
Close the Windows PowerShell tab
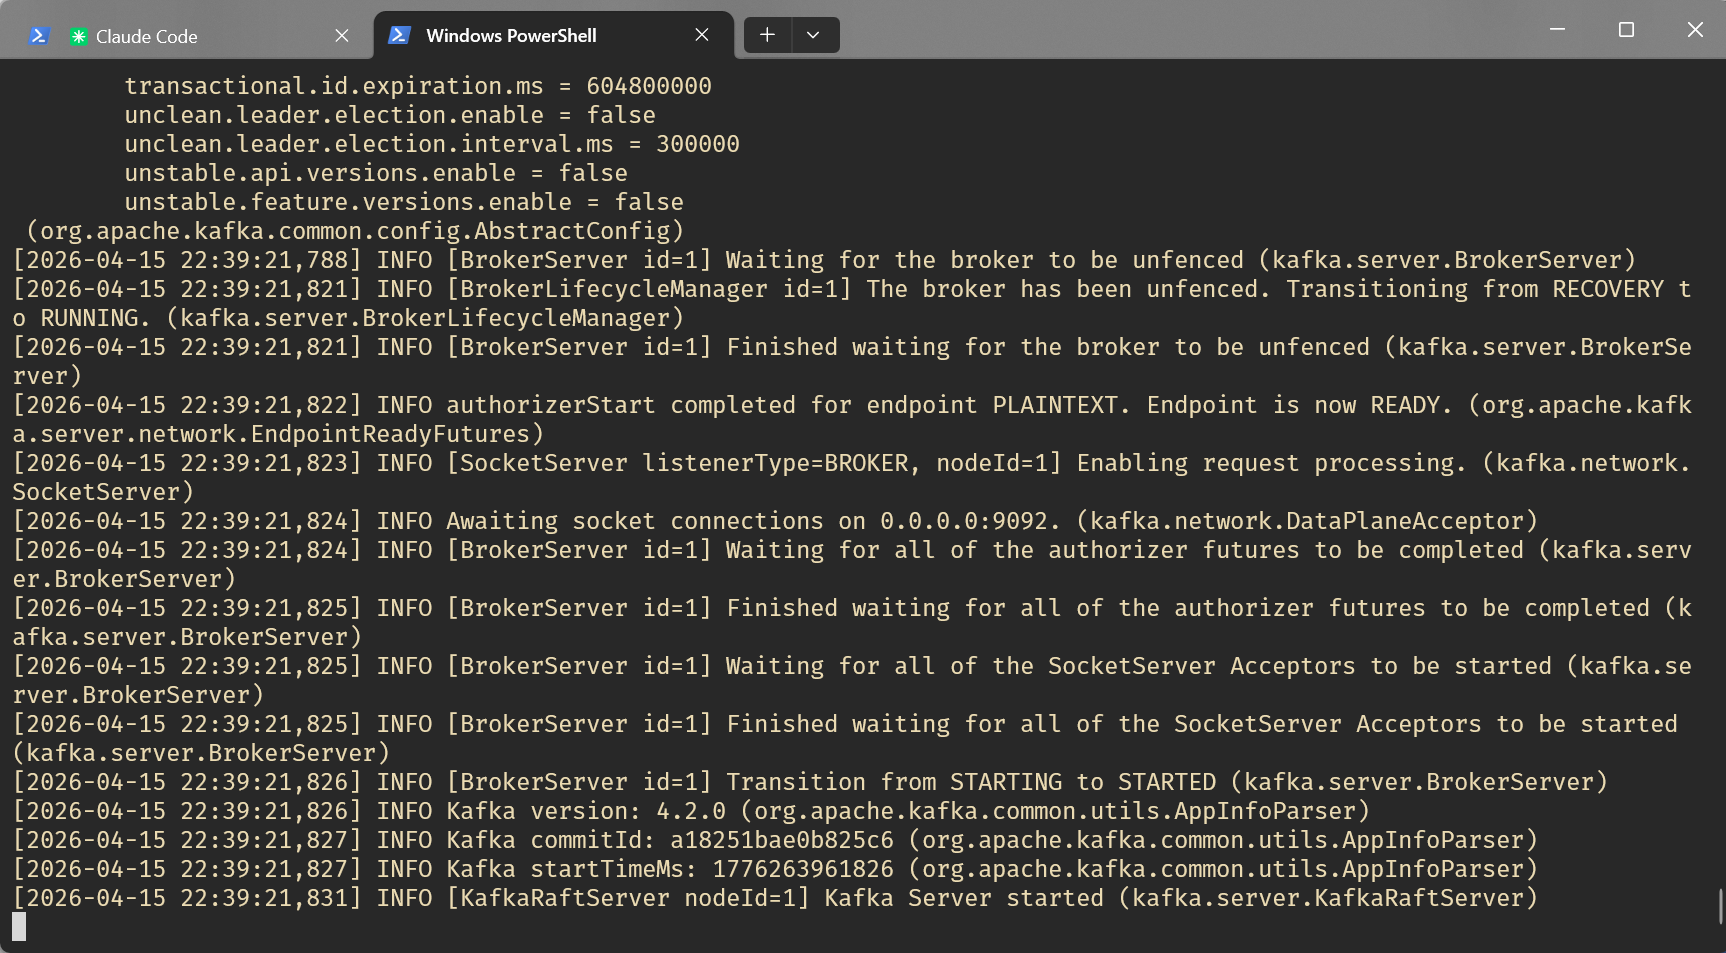point(702,35)
